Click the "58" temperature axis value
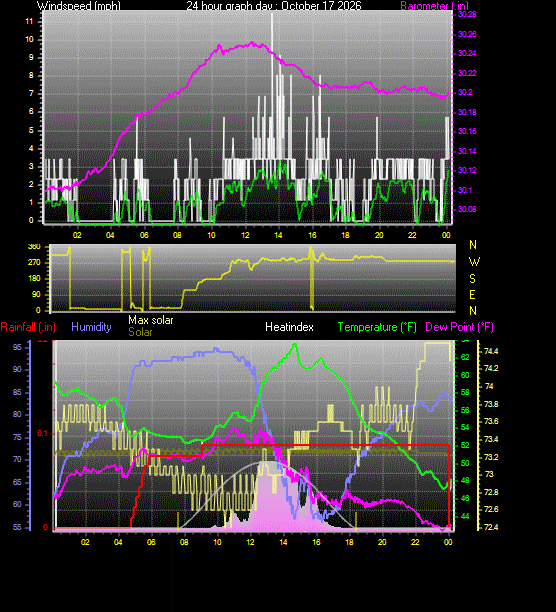The height and width of the screenshot is (612, 556). [x=465, y=393]
